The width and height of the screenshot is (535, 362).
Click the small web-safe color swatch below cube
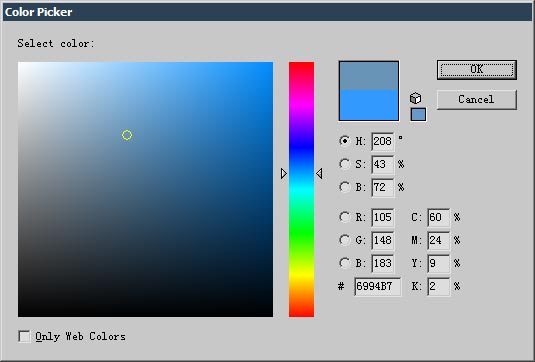coord(418,114)
